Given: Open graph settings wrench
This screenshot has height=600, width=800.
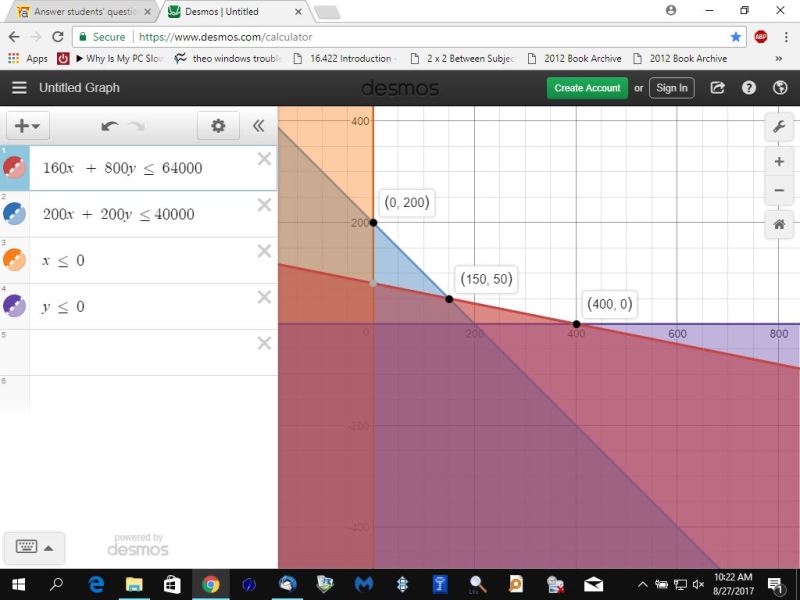Looking at the screenshot, I should pyautogui.click(x=779, y=127).
